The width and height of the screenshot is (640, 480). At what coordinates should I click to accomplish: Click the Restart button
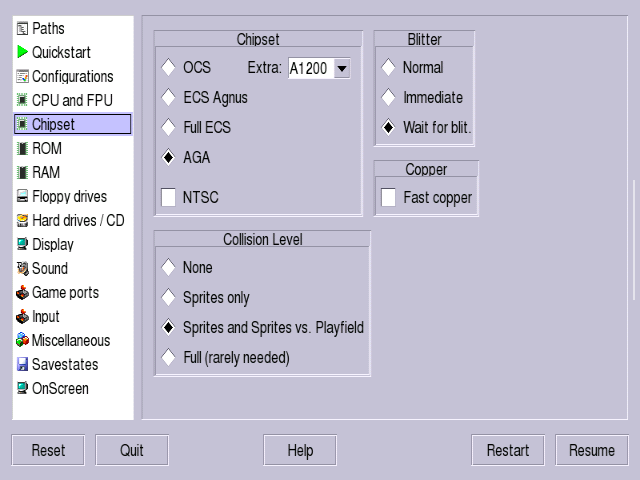click(x=508, y=450)
